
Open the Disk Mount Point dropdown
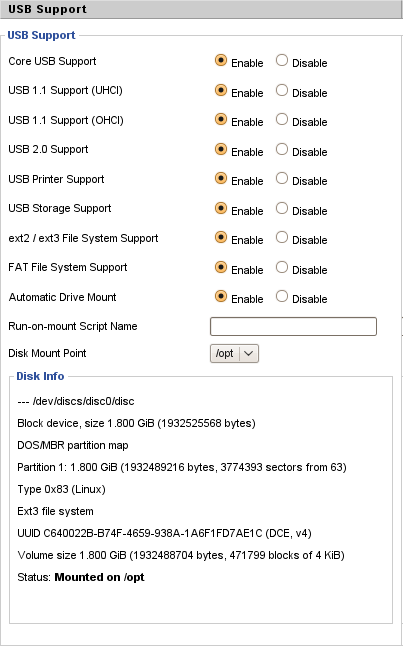[x=234, y=353]
